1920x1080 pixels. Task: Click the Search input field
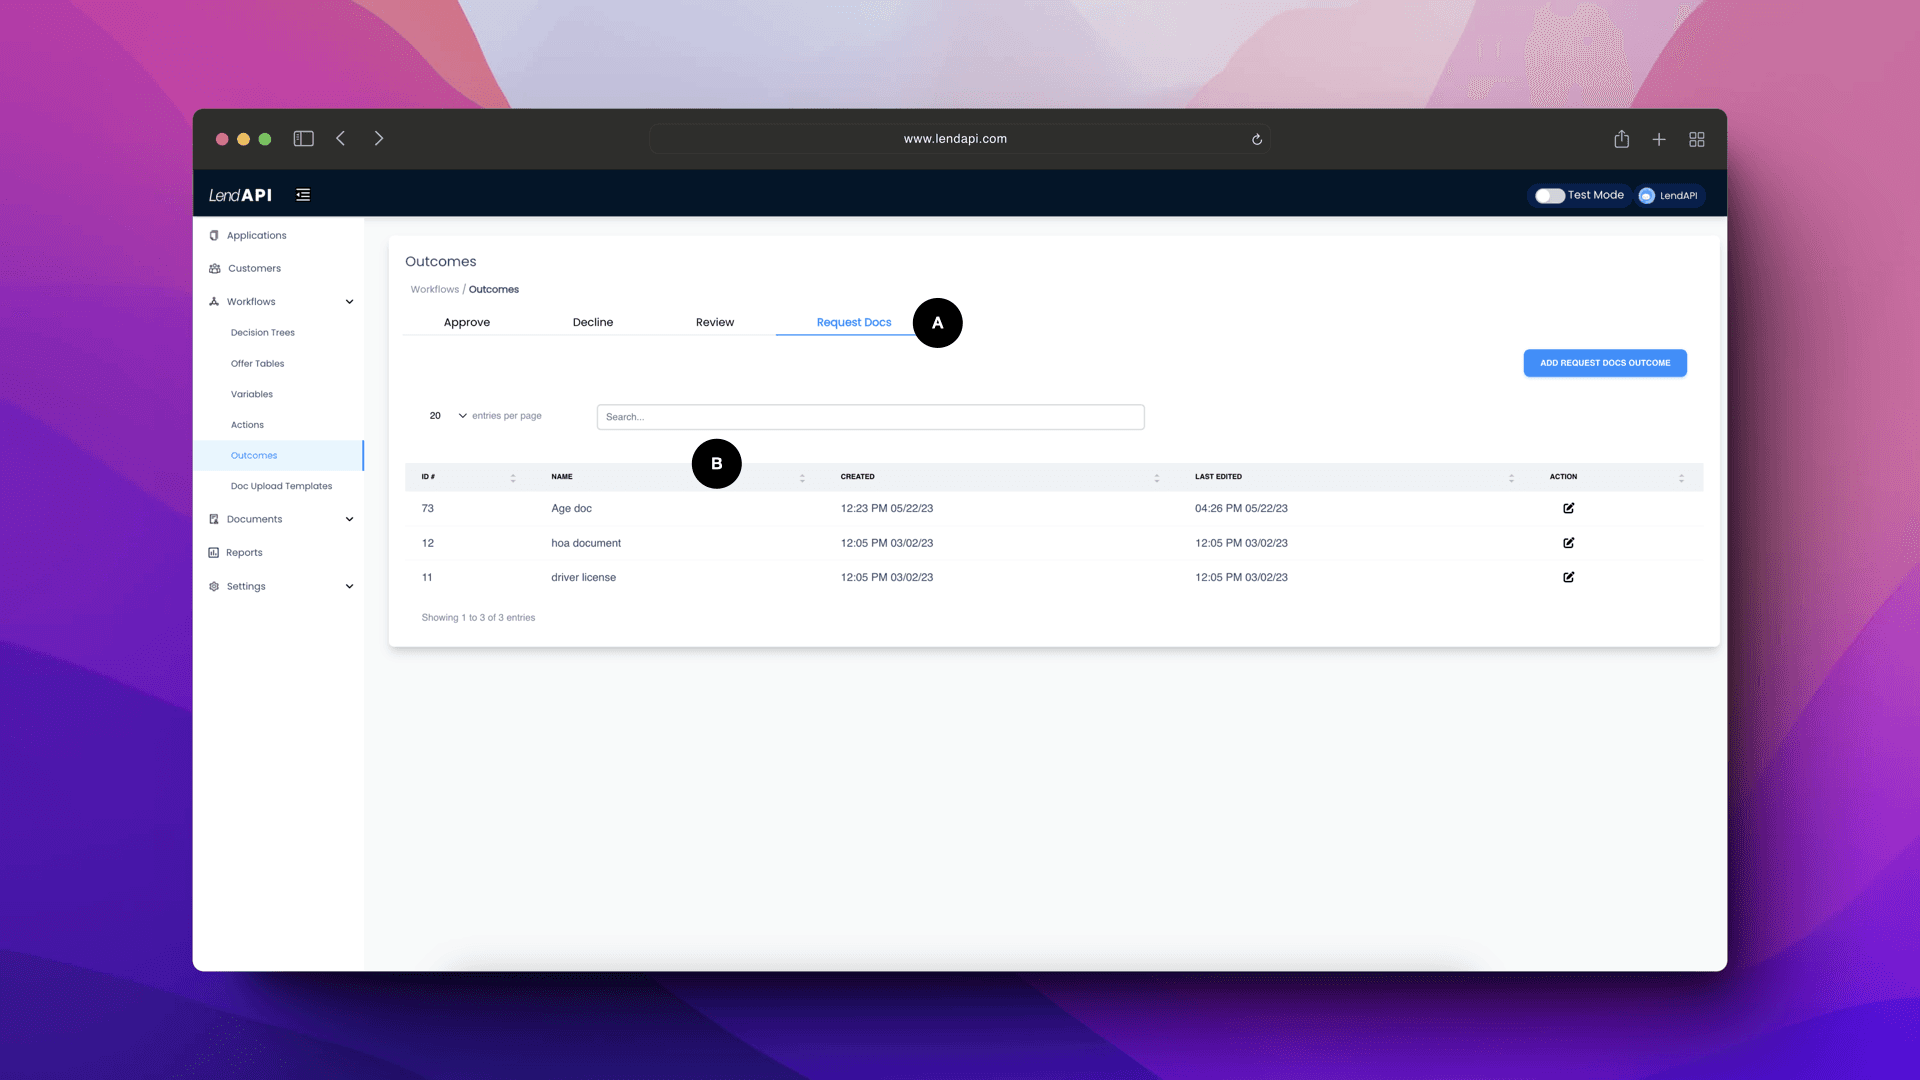pyautogui.click(x=869, y=415)
